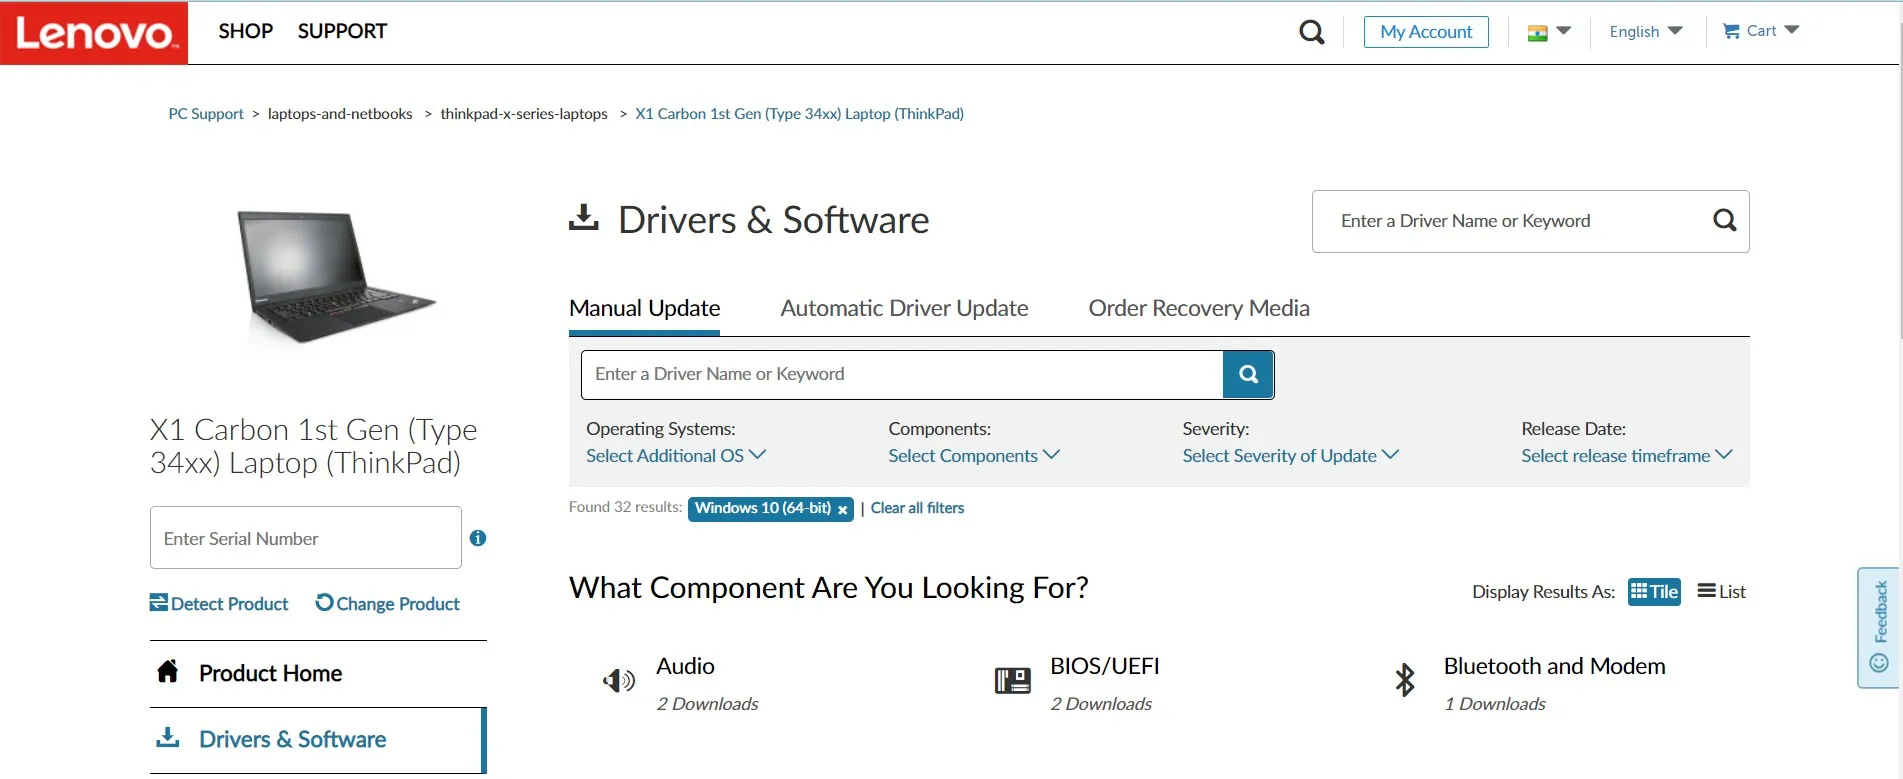This screenshot has height=779, width=1903.
Task: Click '1 Downloads' under Bluetooth and Modem
Action: click(x=1494, y=704)
